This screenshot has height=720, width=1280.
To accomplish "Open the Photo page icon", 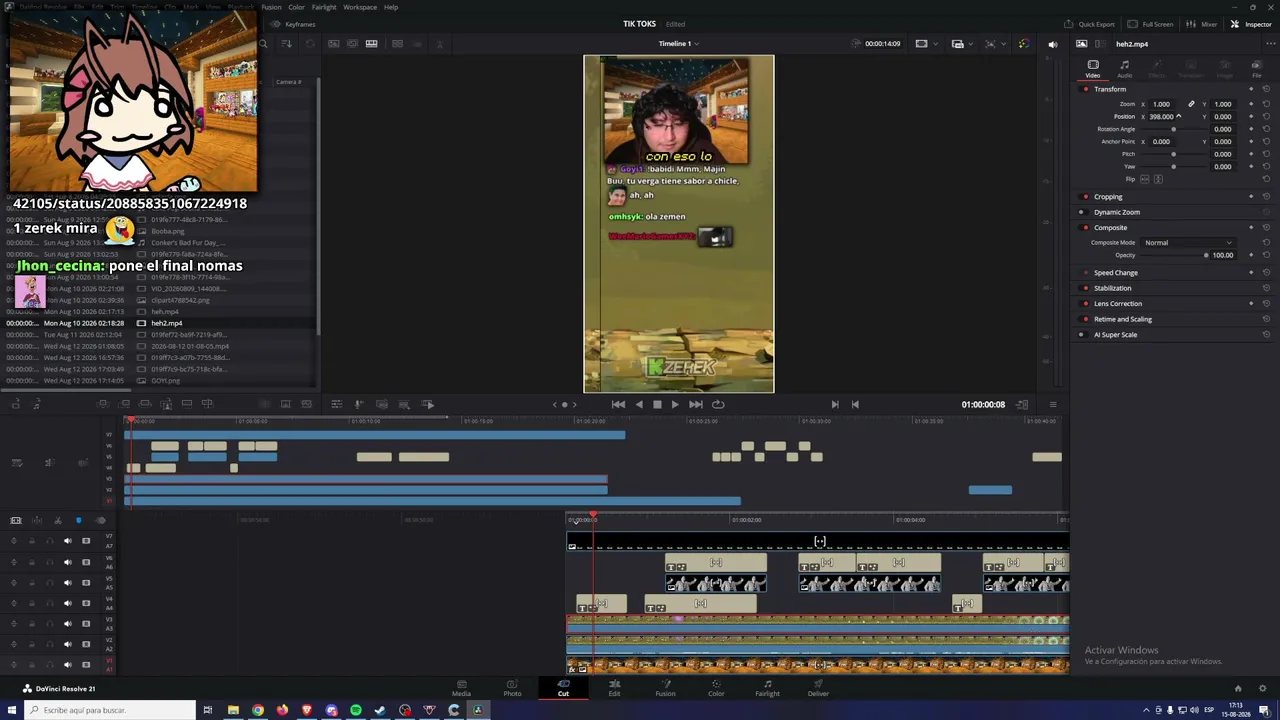I will coord(512,684).
